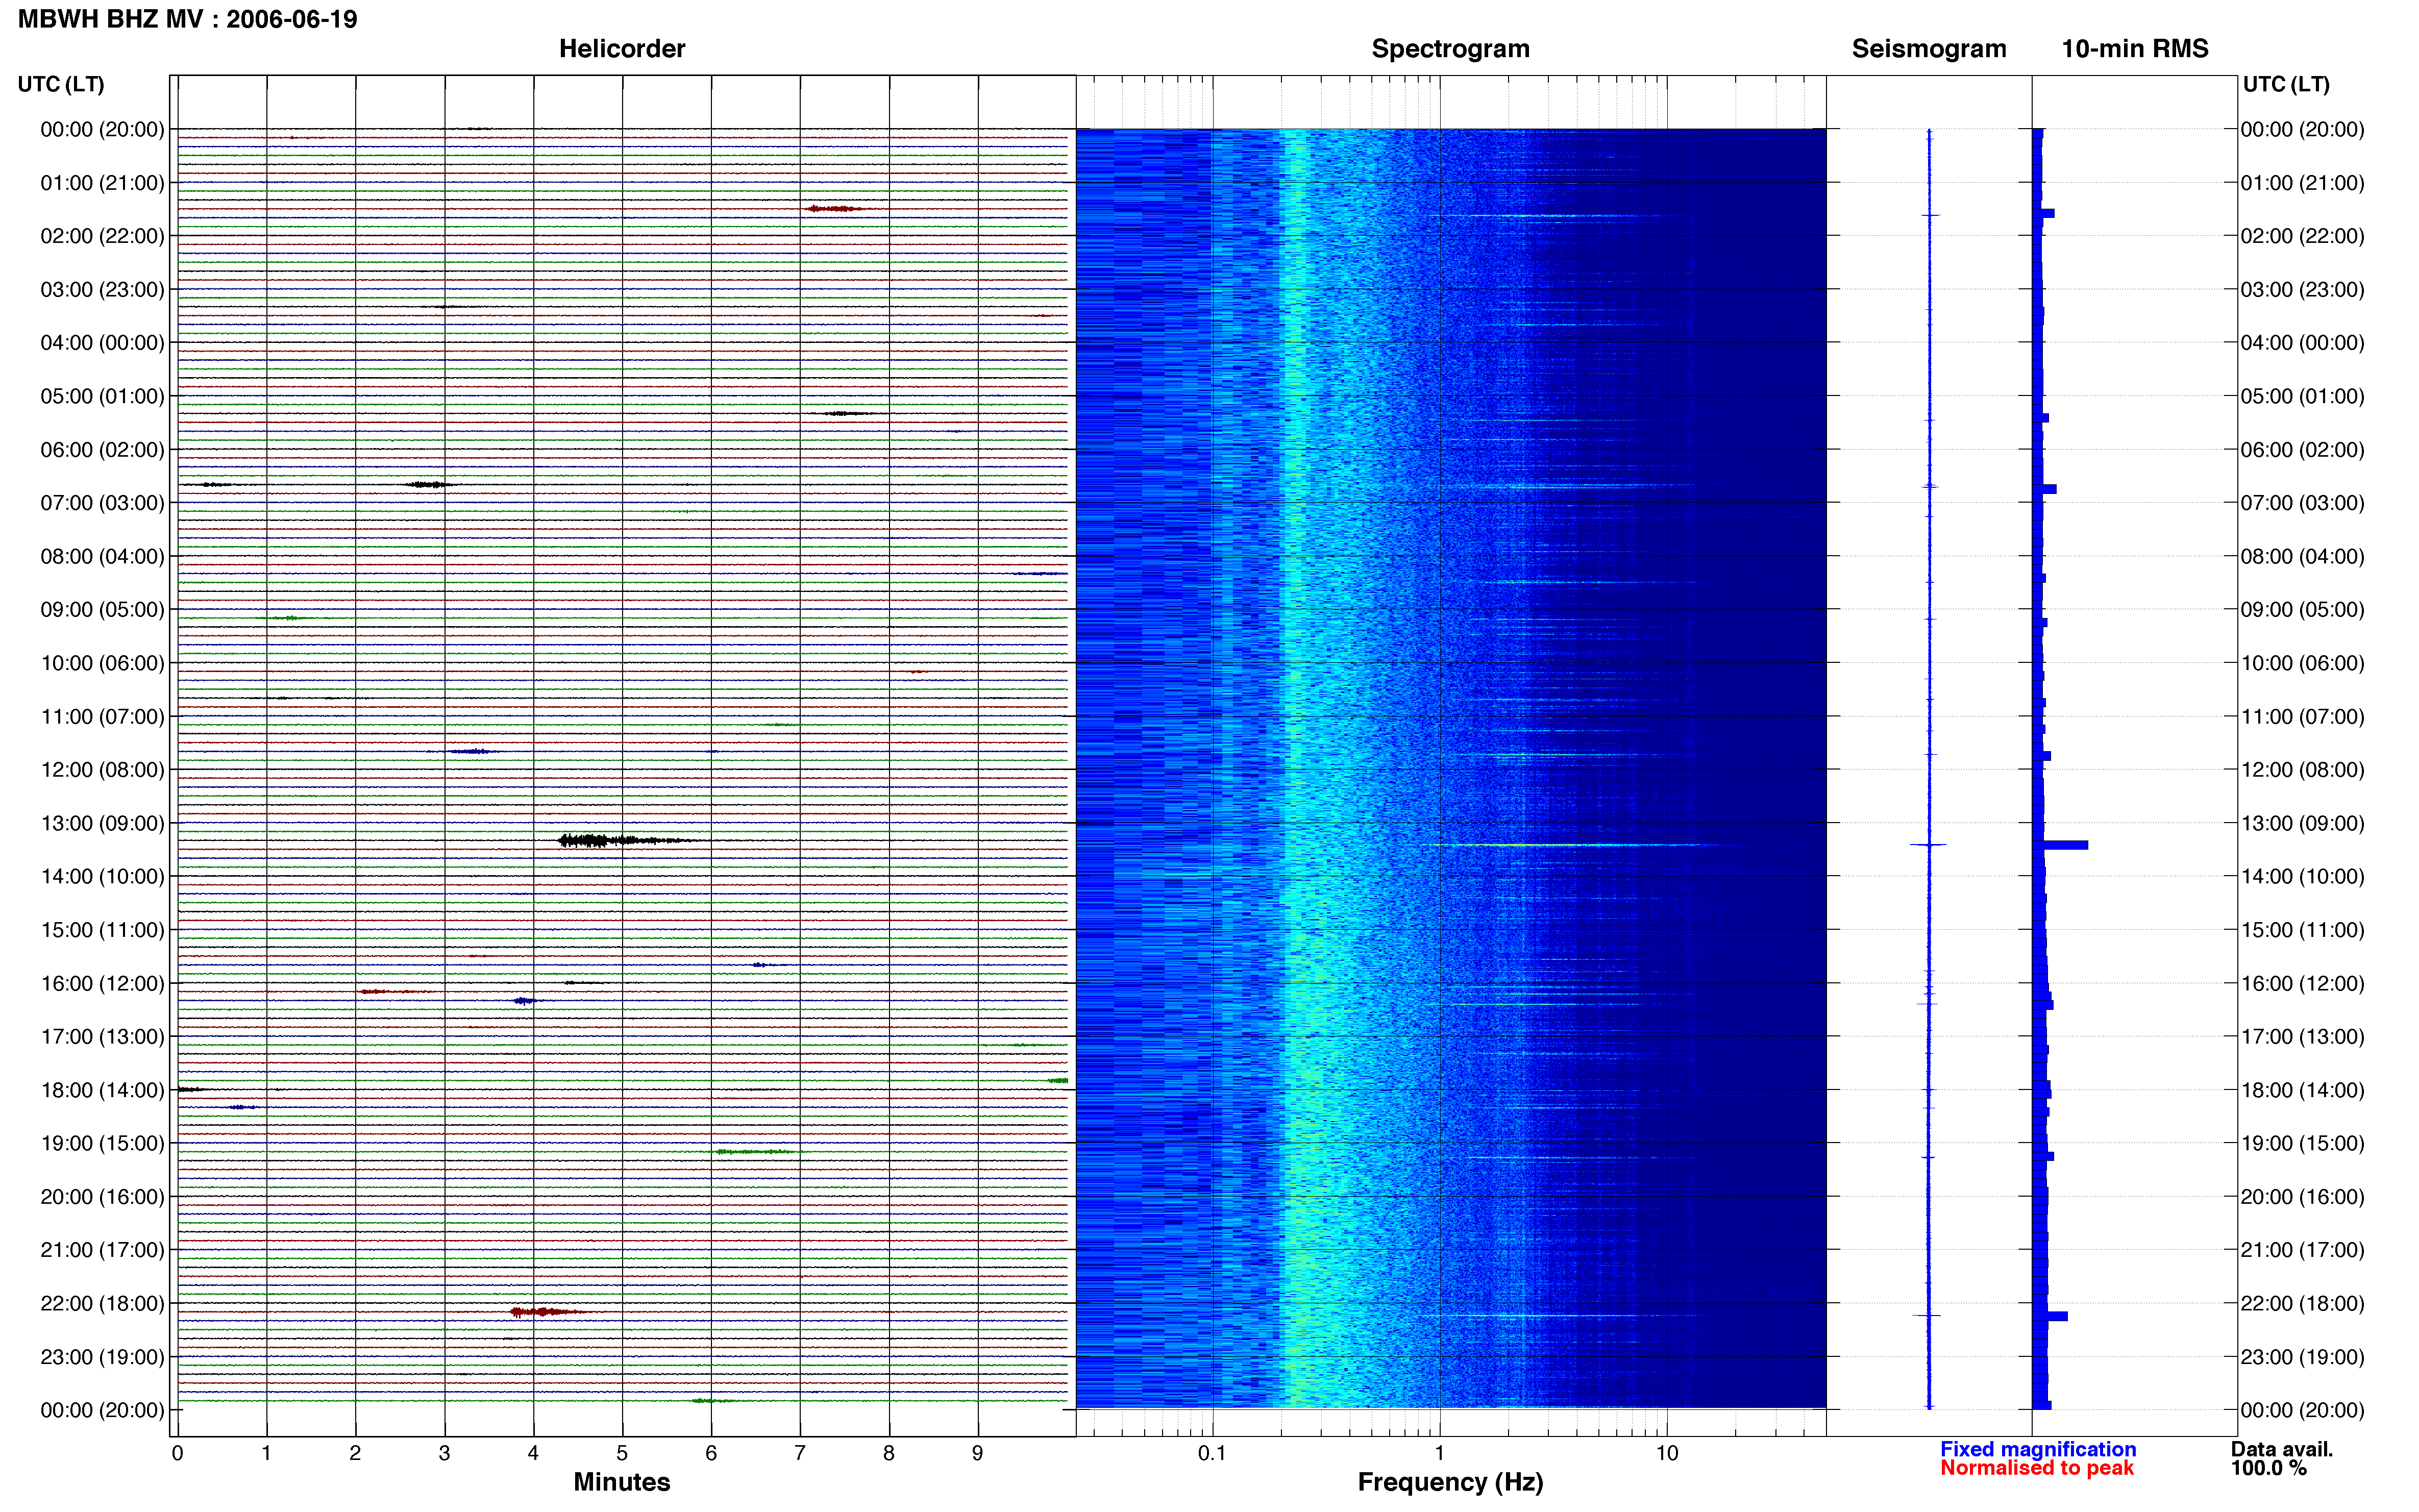This screenshot has width=2419, height=1512.
Task: Select the 'Helicorder' panel heading
Action: pos(622,49)
